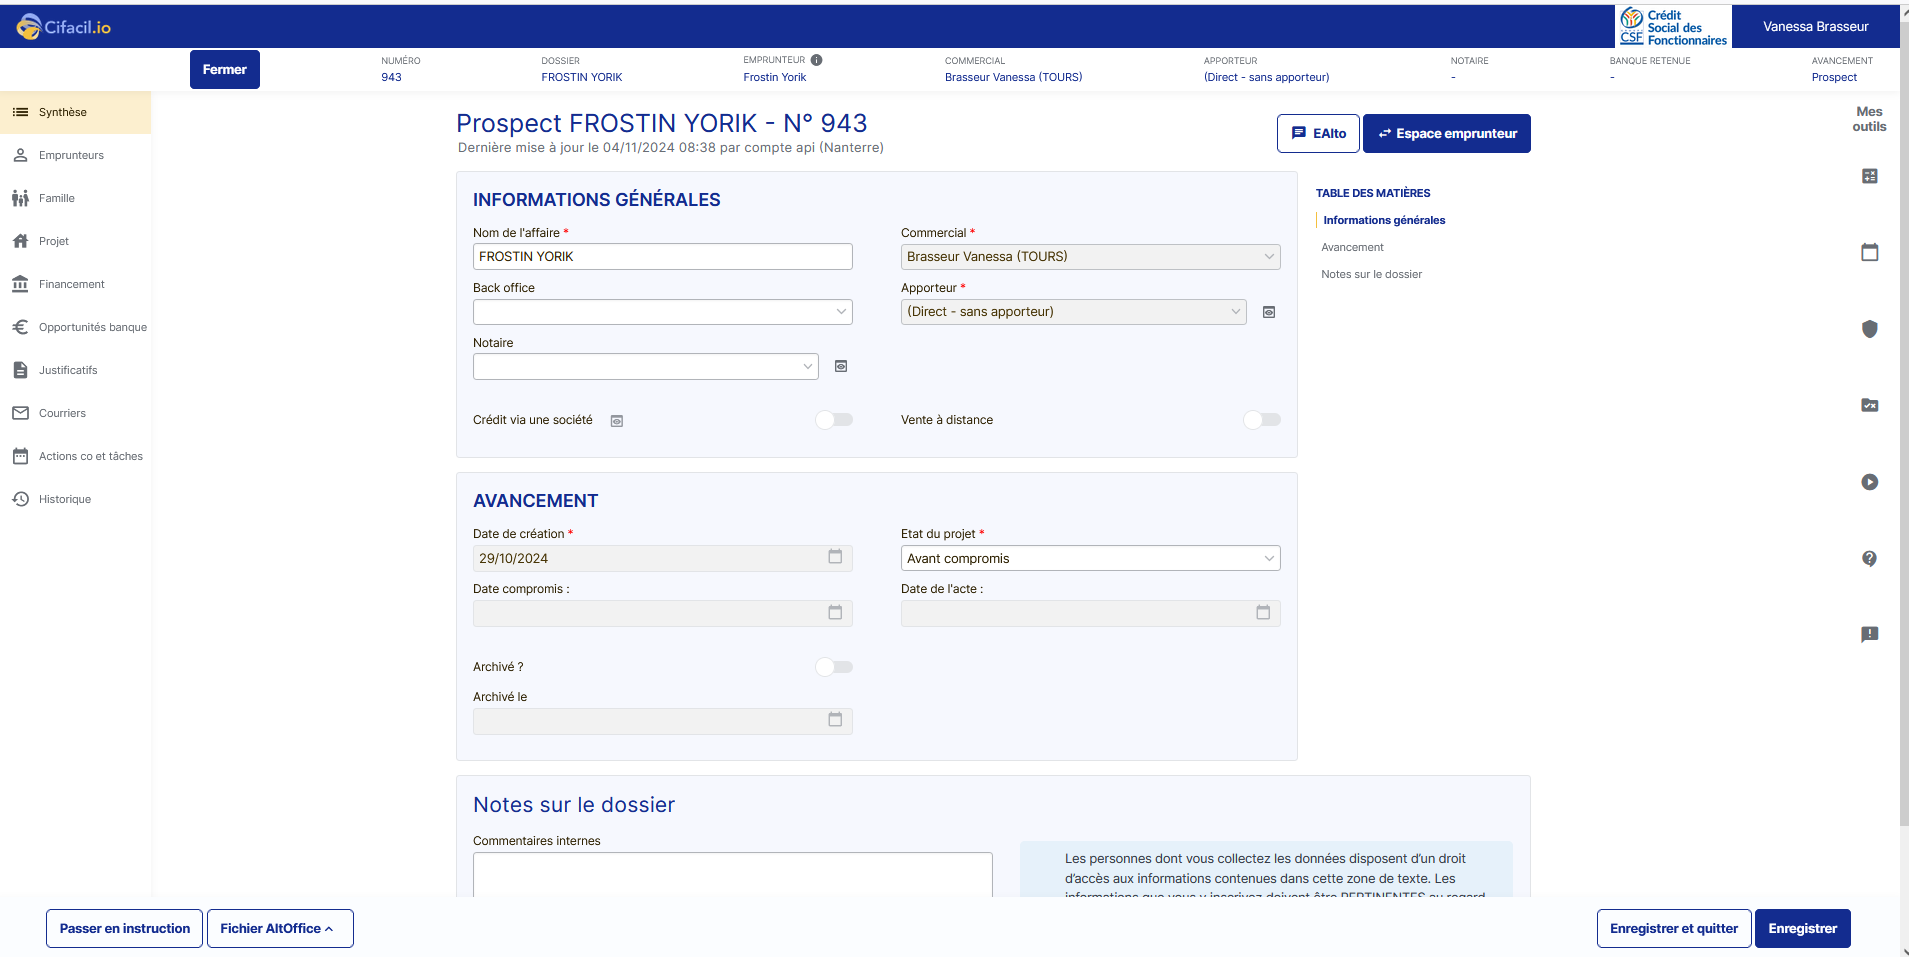Click Enregistrer et quitter button
This screenshot has height=957, width=1909.
1673,928
